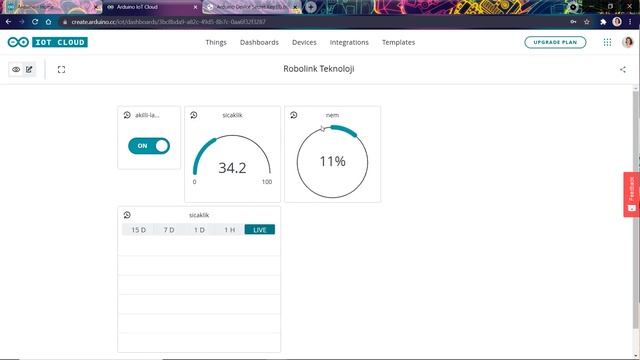
Task: Open the Arduino account avatar menu
Action: click(x=627, y=42)
